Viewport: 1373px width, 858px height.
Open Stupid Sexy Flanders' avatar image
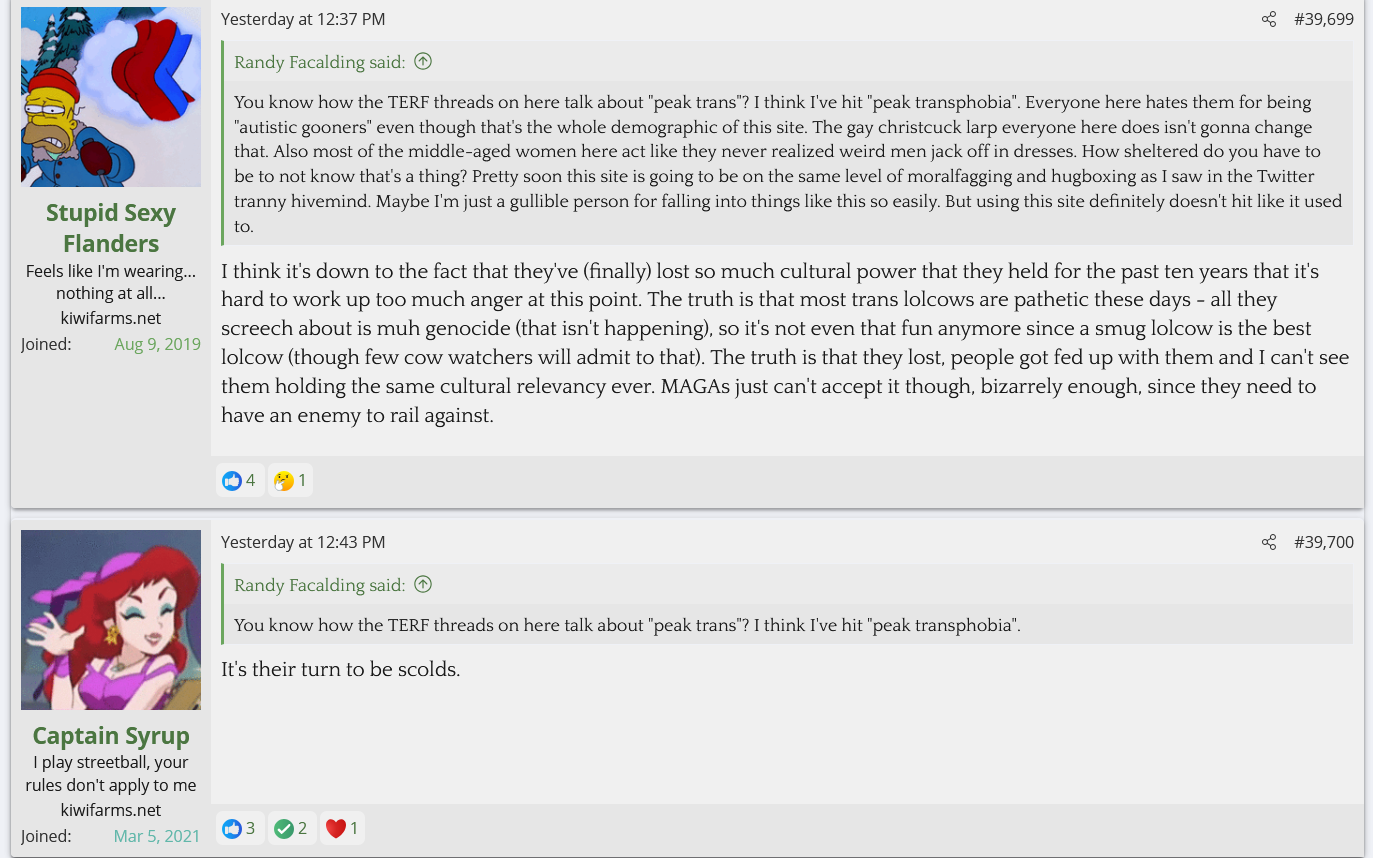point(111,97)
